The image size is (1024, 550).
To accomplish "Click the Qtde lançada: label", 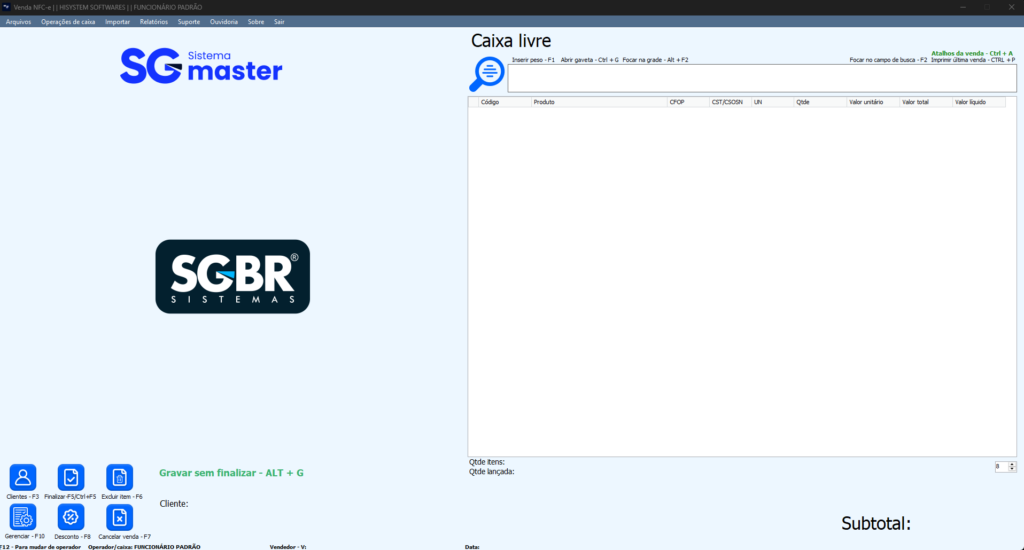I will (x=491, y=472).
